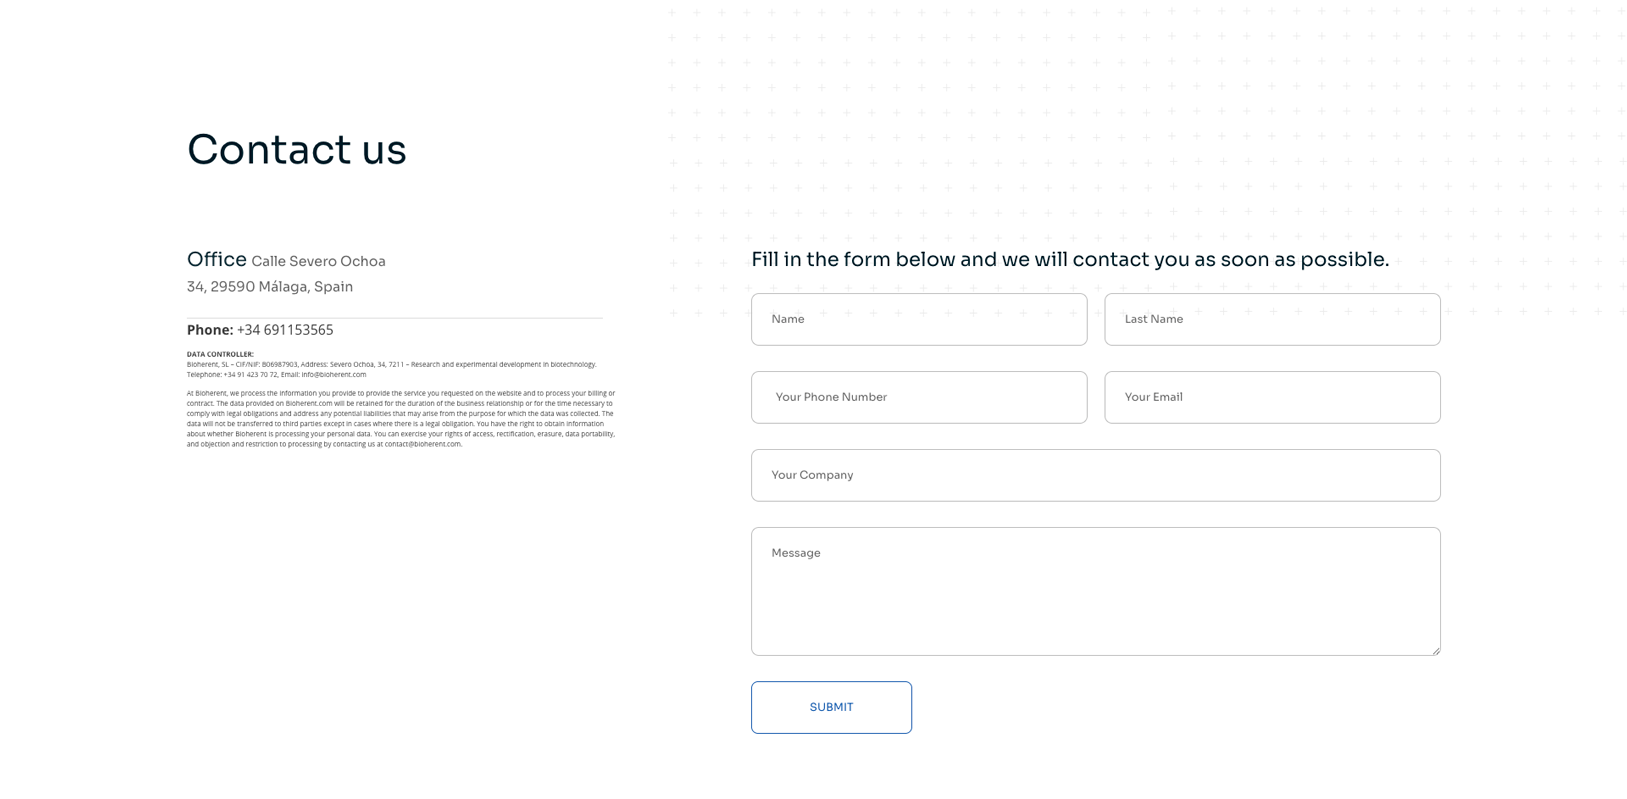The height and width of the screenshot is (799, 1627).
Task: Select the Your Phone Number field
Action: pyautogui.click(x=918, y=397)
